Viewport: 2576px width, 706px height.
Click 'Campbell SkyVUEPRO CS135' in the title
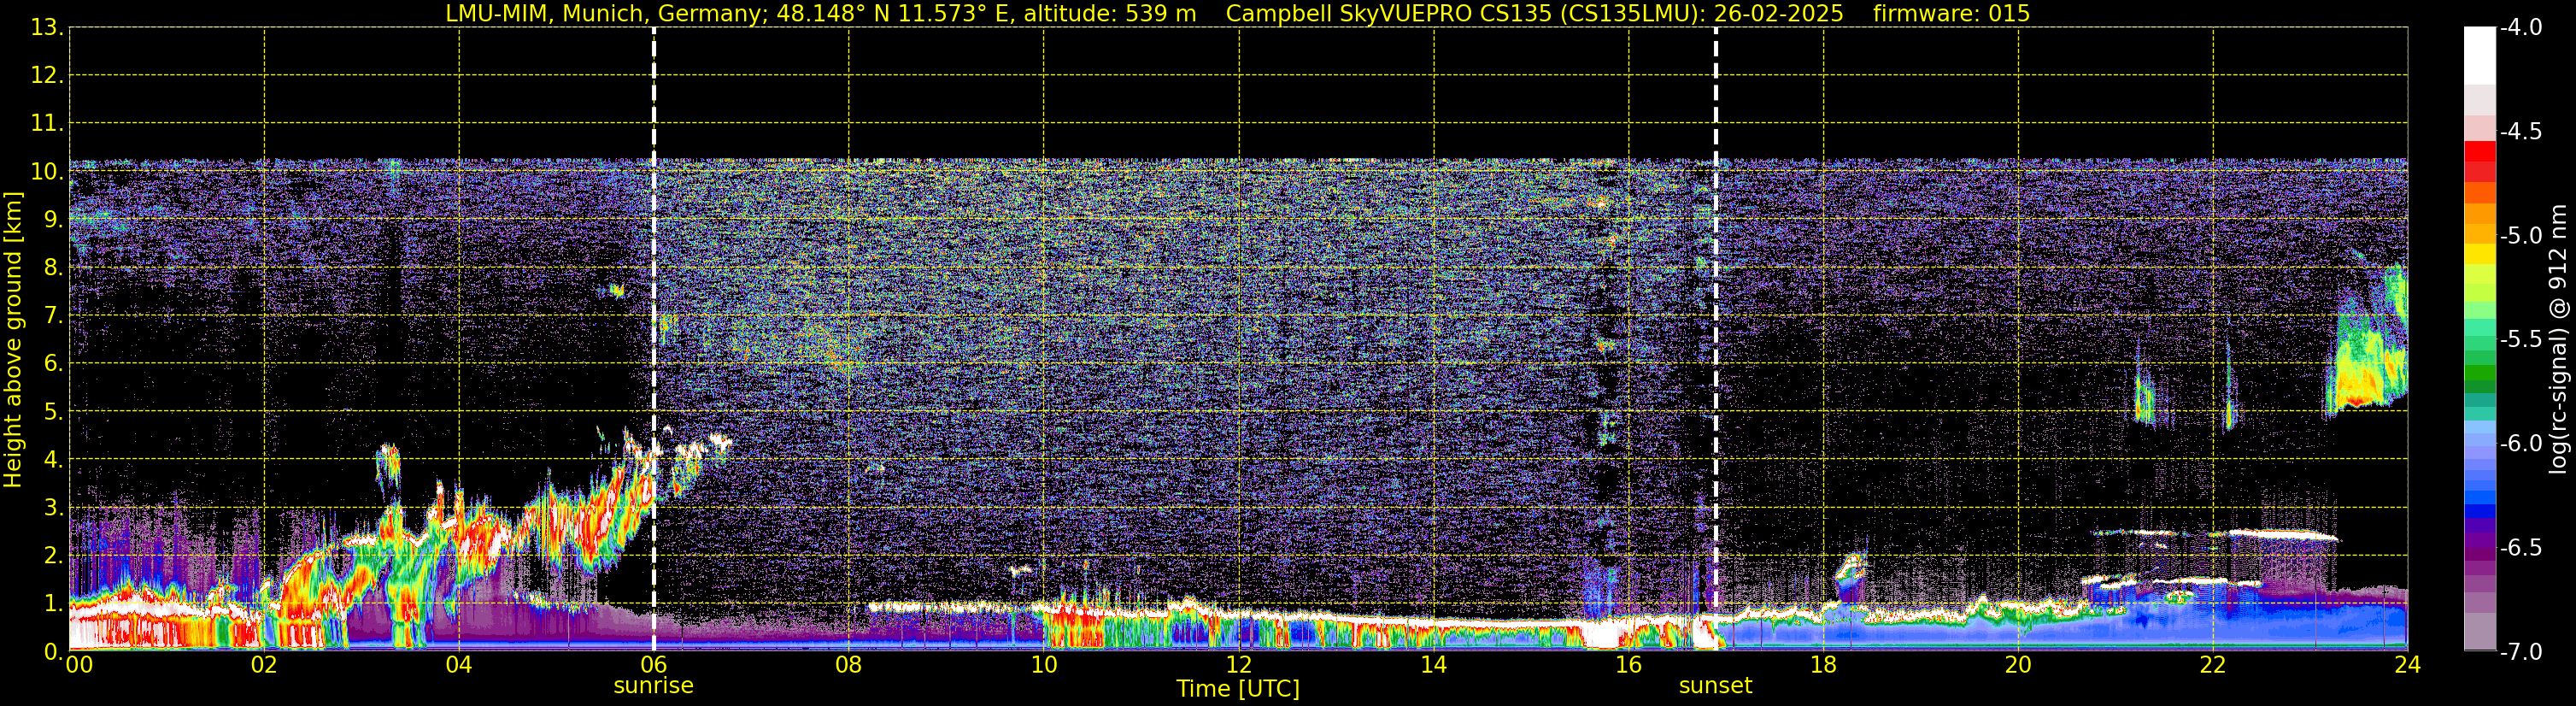(1388, 13)
